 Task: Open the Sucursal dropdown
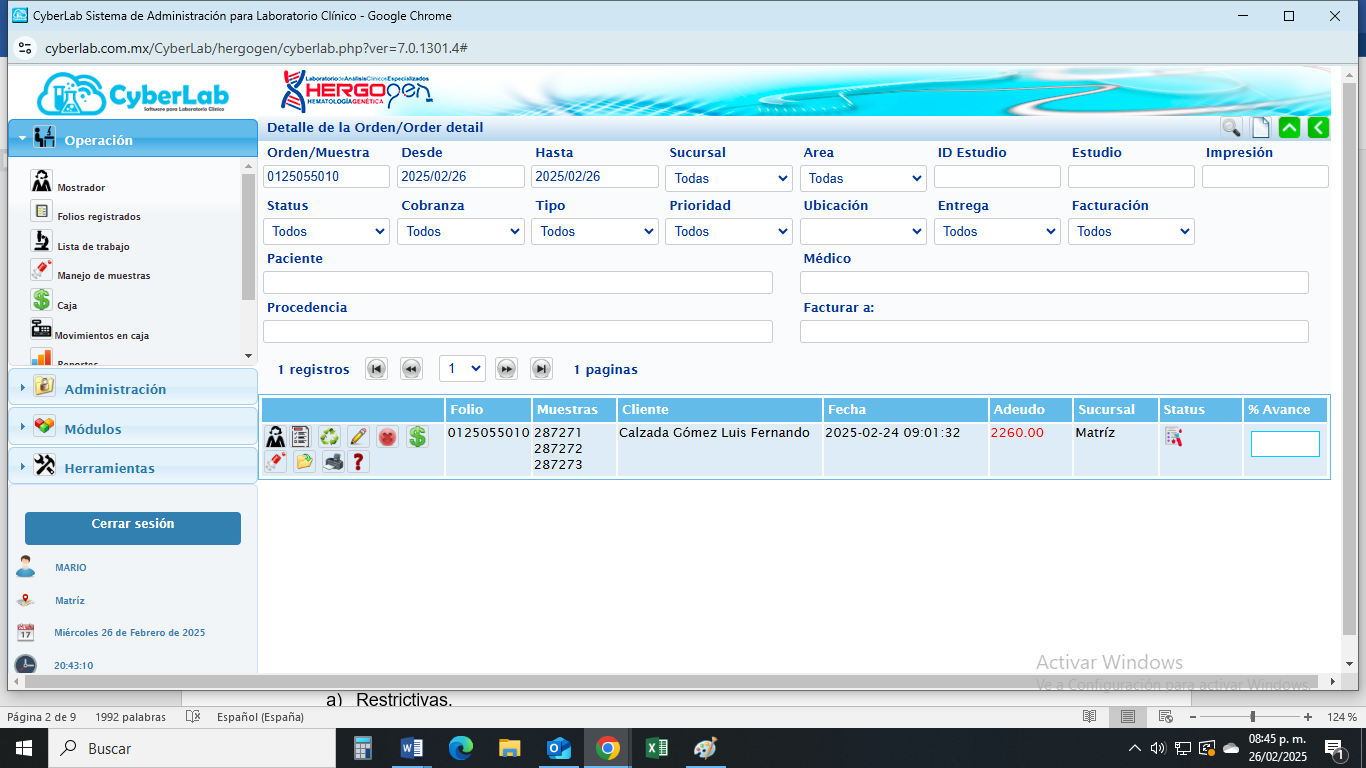click(x=729, y=178)
